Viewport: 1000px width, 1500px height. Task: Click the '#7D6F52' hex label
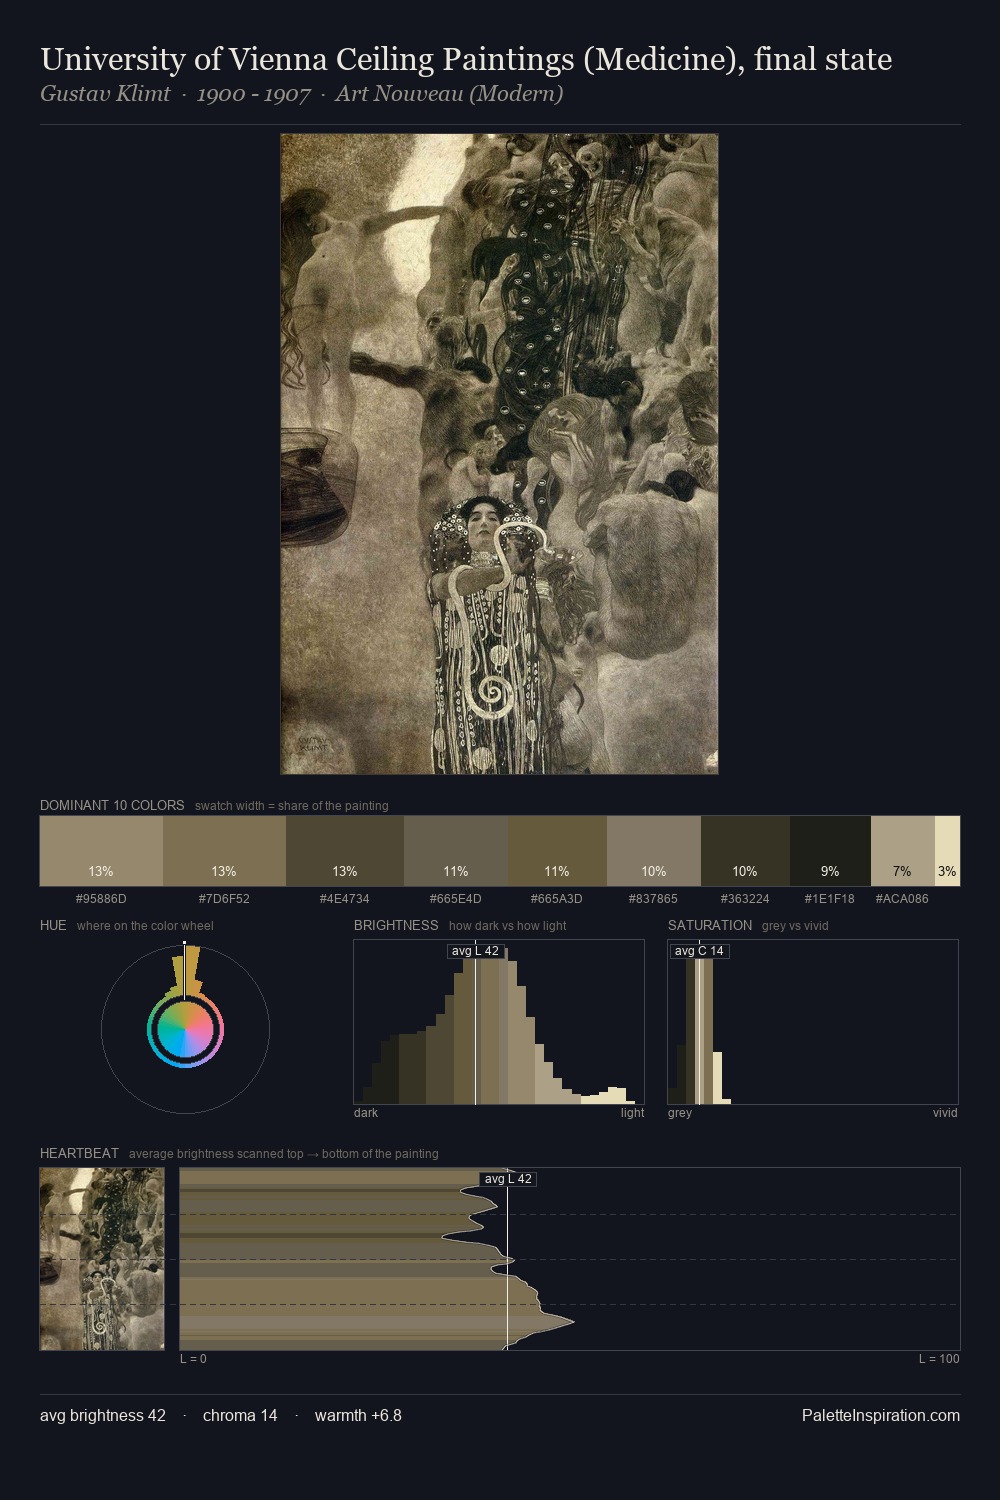coord(224,899)
